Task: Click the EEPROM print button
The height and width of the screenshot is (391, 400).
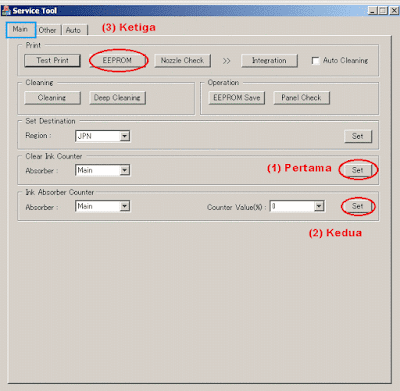Action: (117, 60)
